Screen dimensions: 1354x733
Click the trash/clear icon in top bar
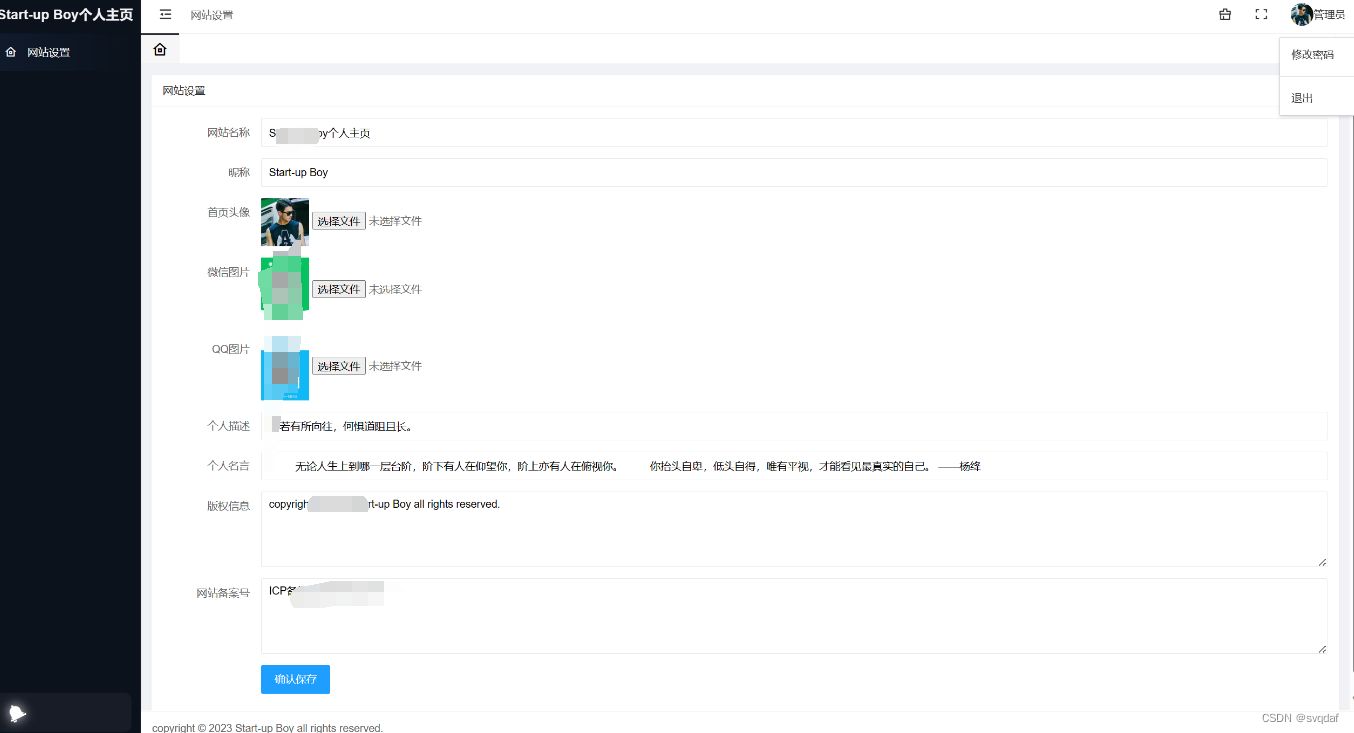(1225, 14)
